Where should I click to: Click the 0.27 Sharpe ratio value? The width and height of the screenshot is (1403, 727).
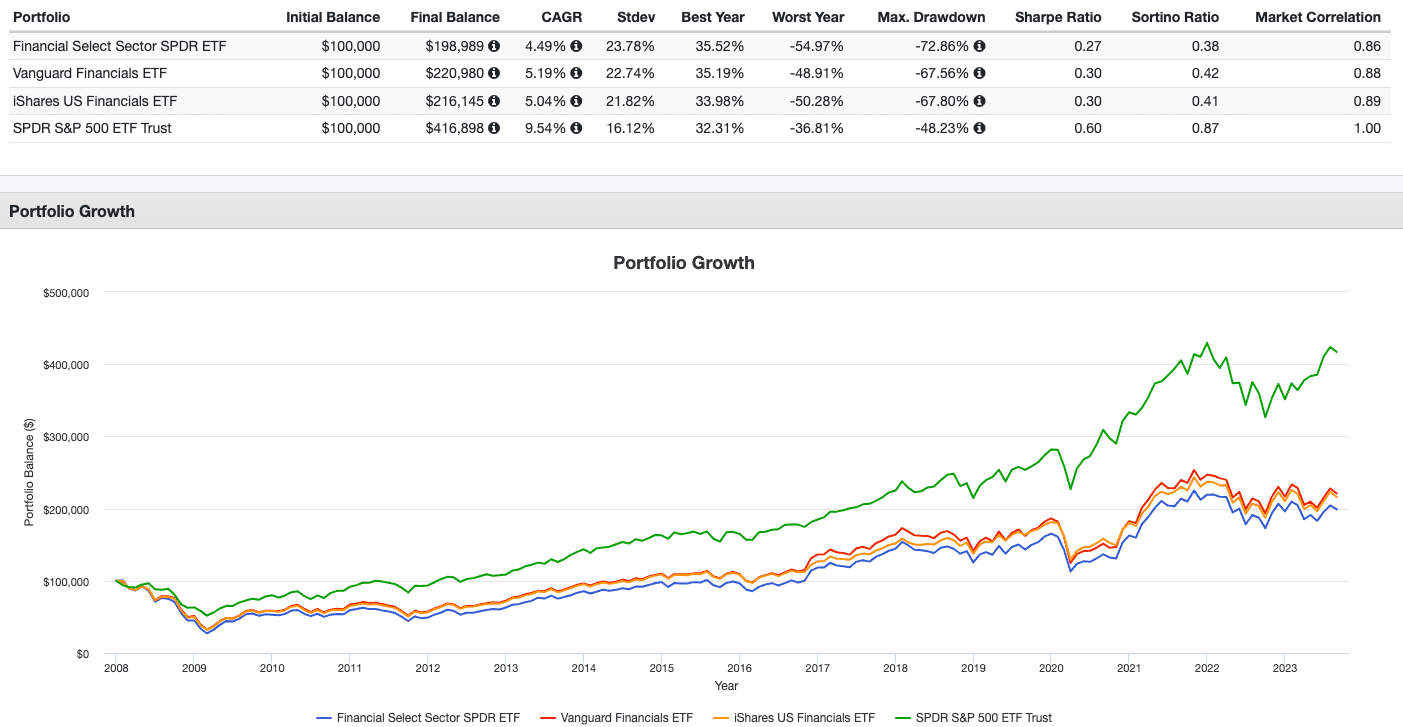pyautogui.click(x=1088, y=46)
